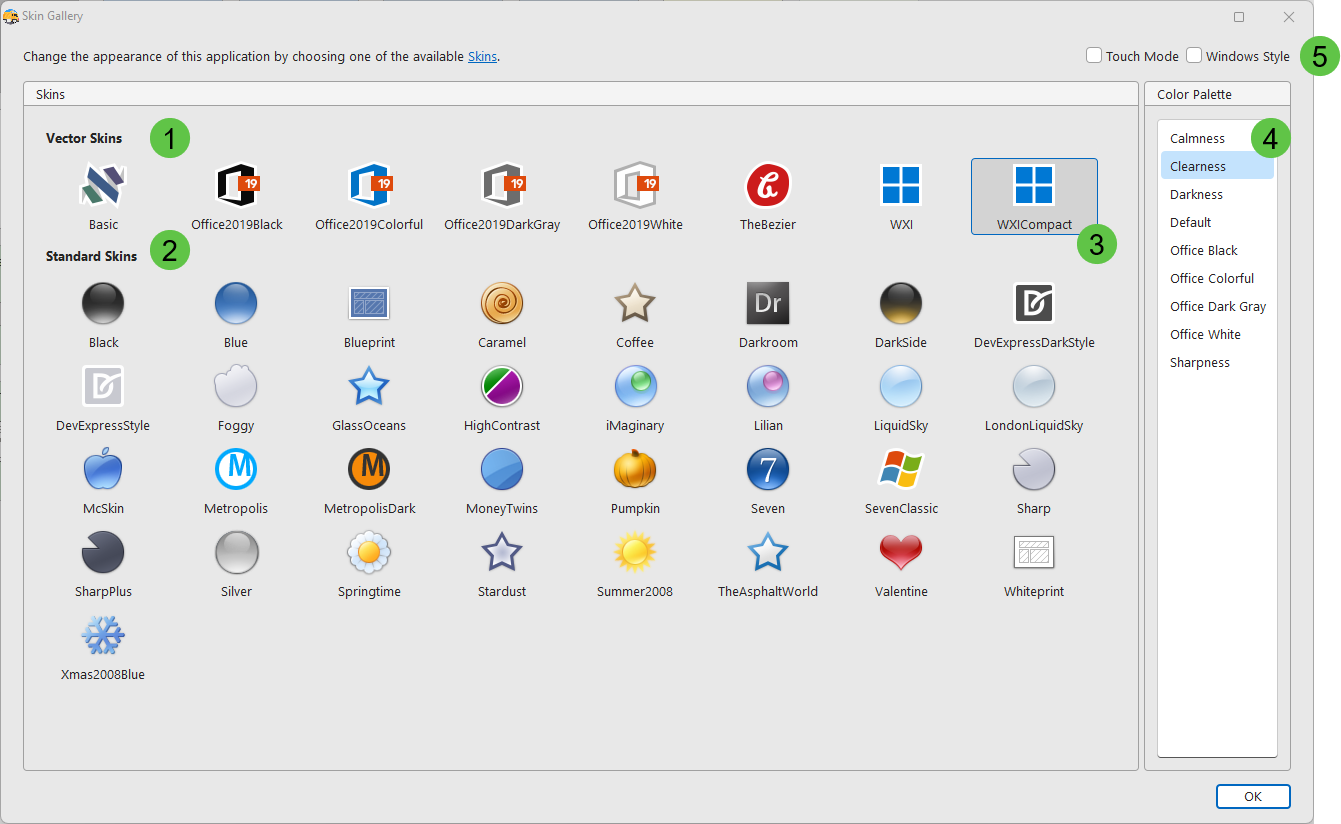Pick the SevenClassic skin icon
The height and width of the screenshot is (824, 1341).
901,469
